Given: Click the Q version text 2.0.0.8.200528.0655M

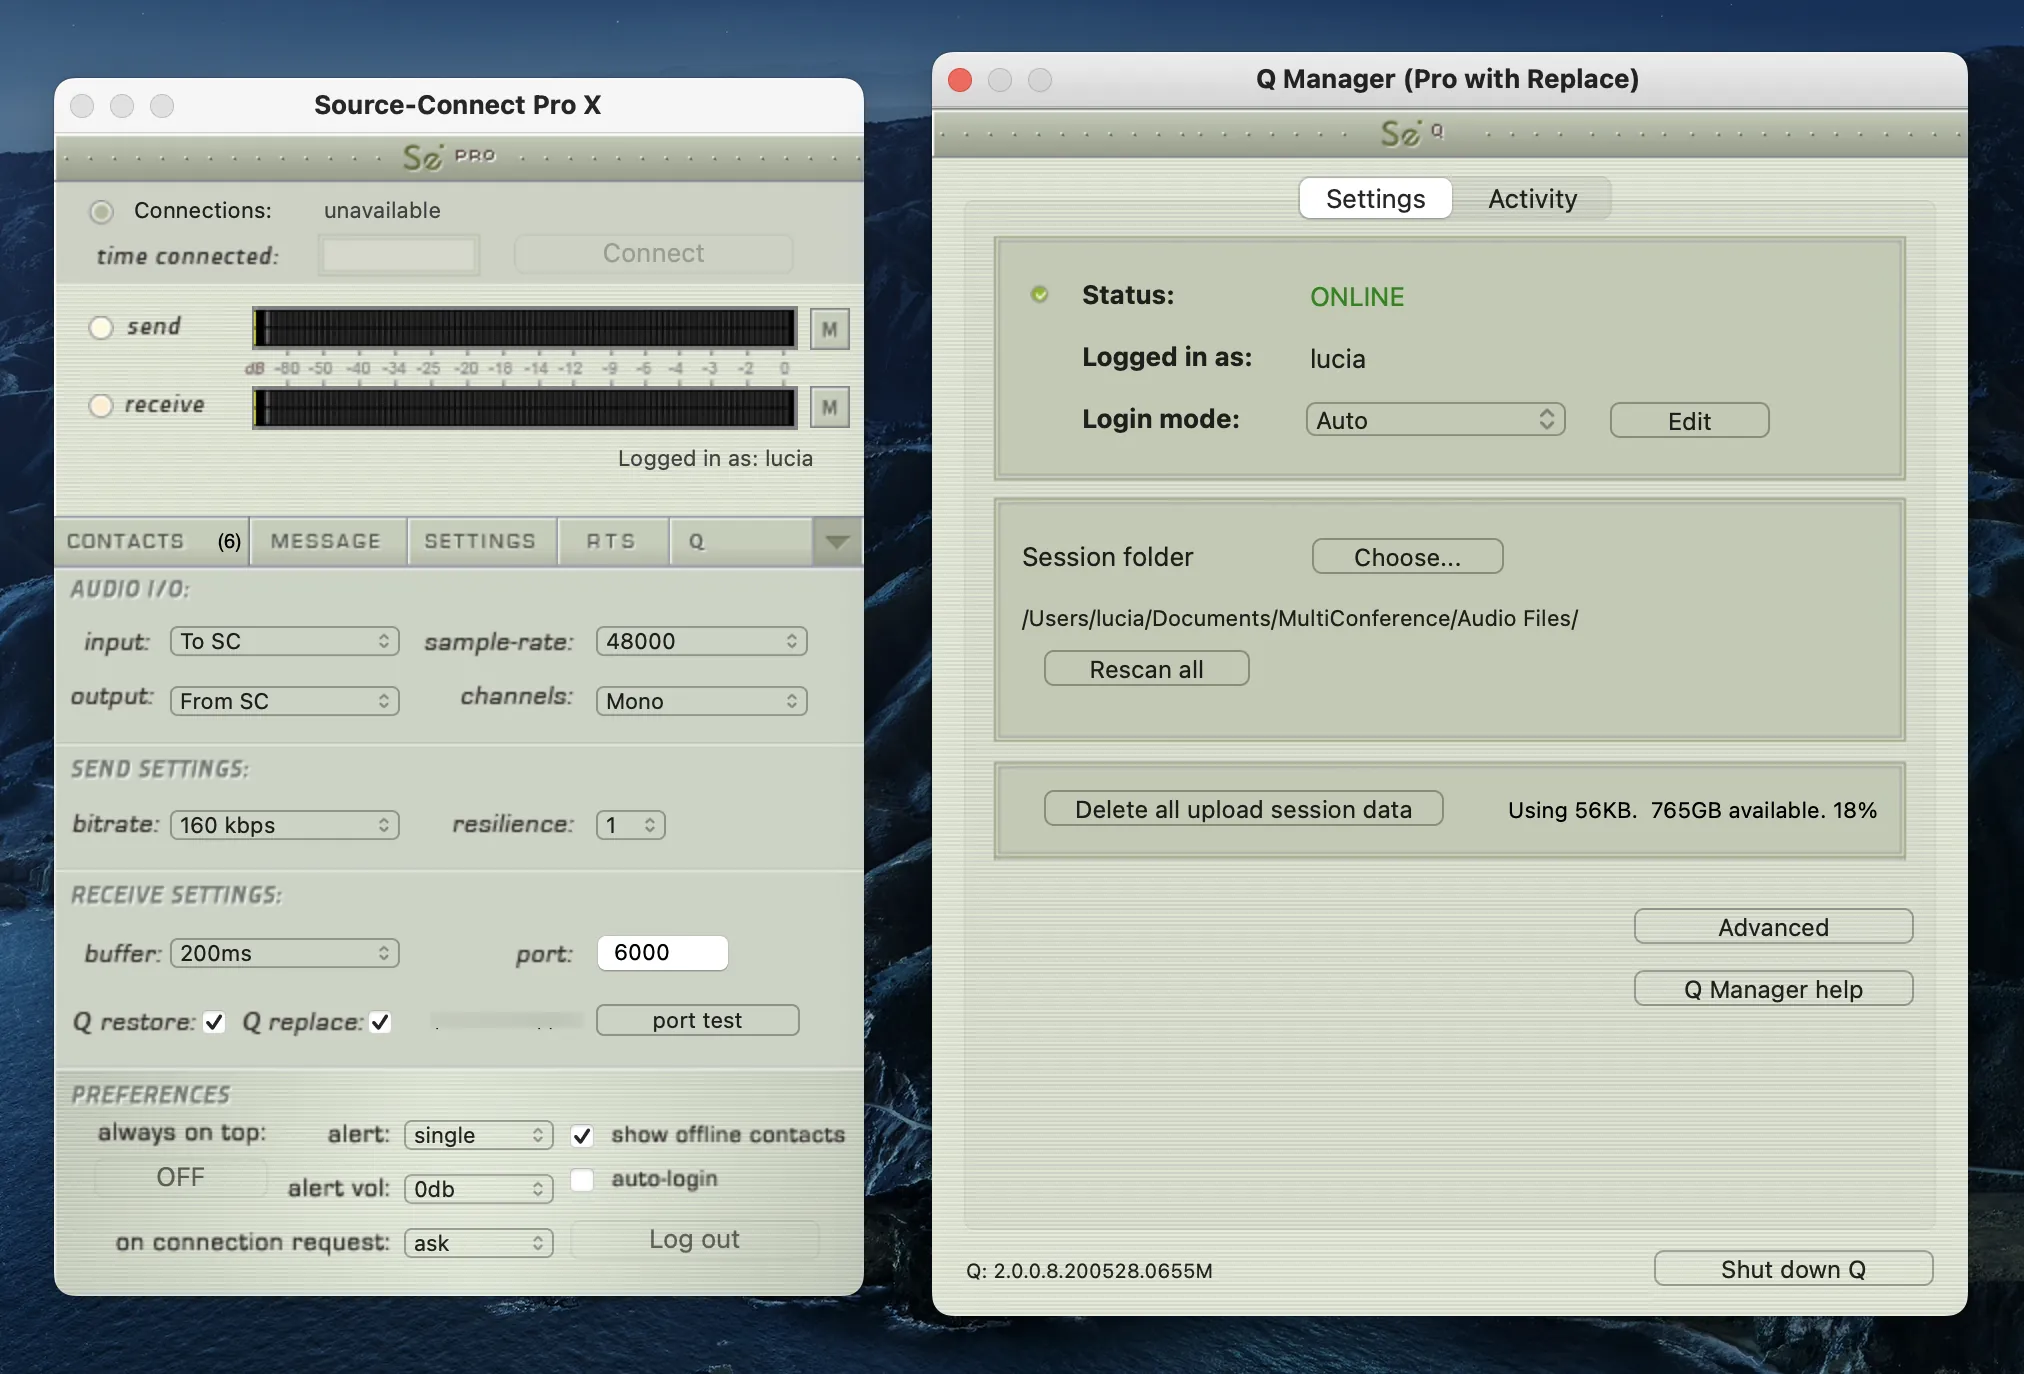Looking at the screenshot, I should [1089, 1271].
